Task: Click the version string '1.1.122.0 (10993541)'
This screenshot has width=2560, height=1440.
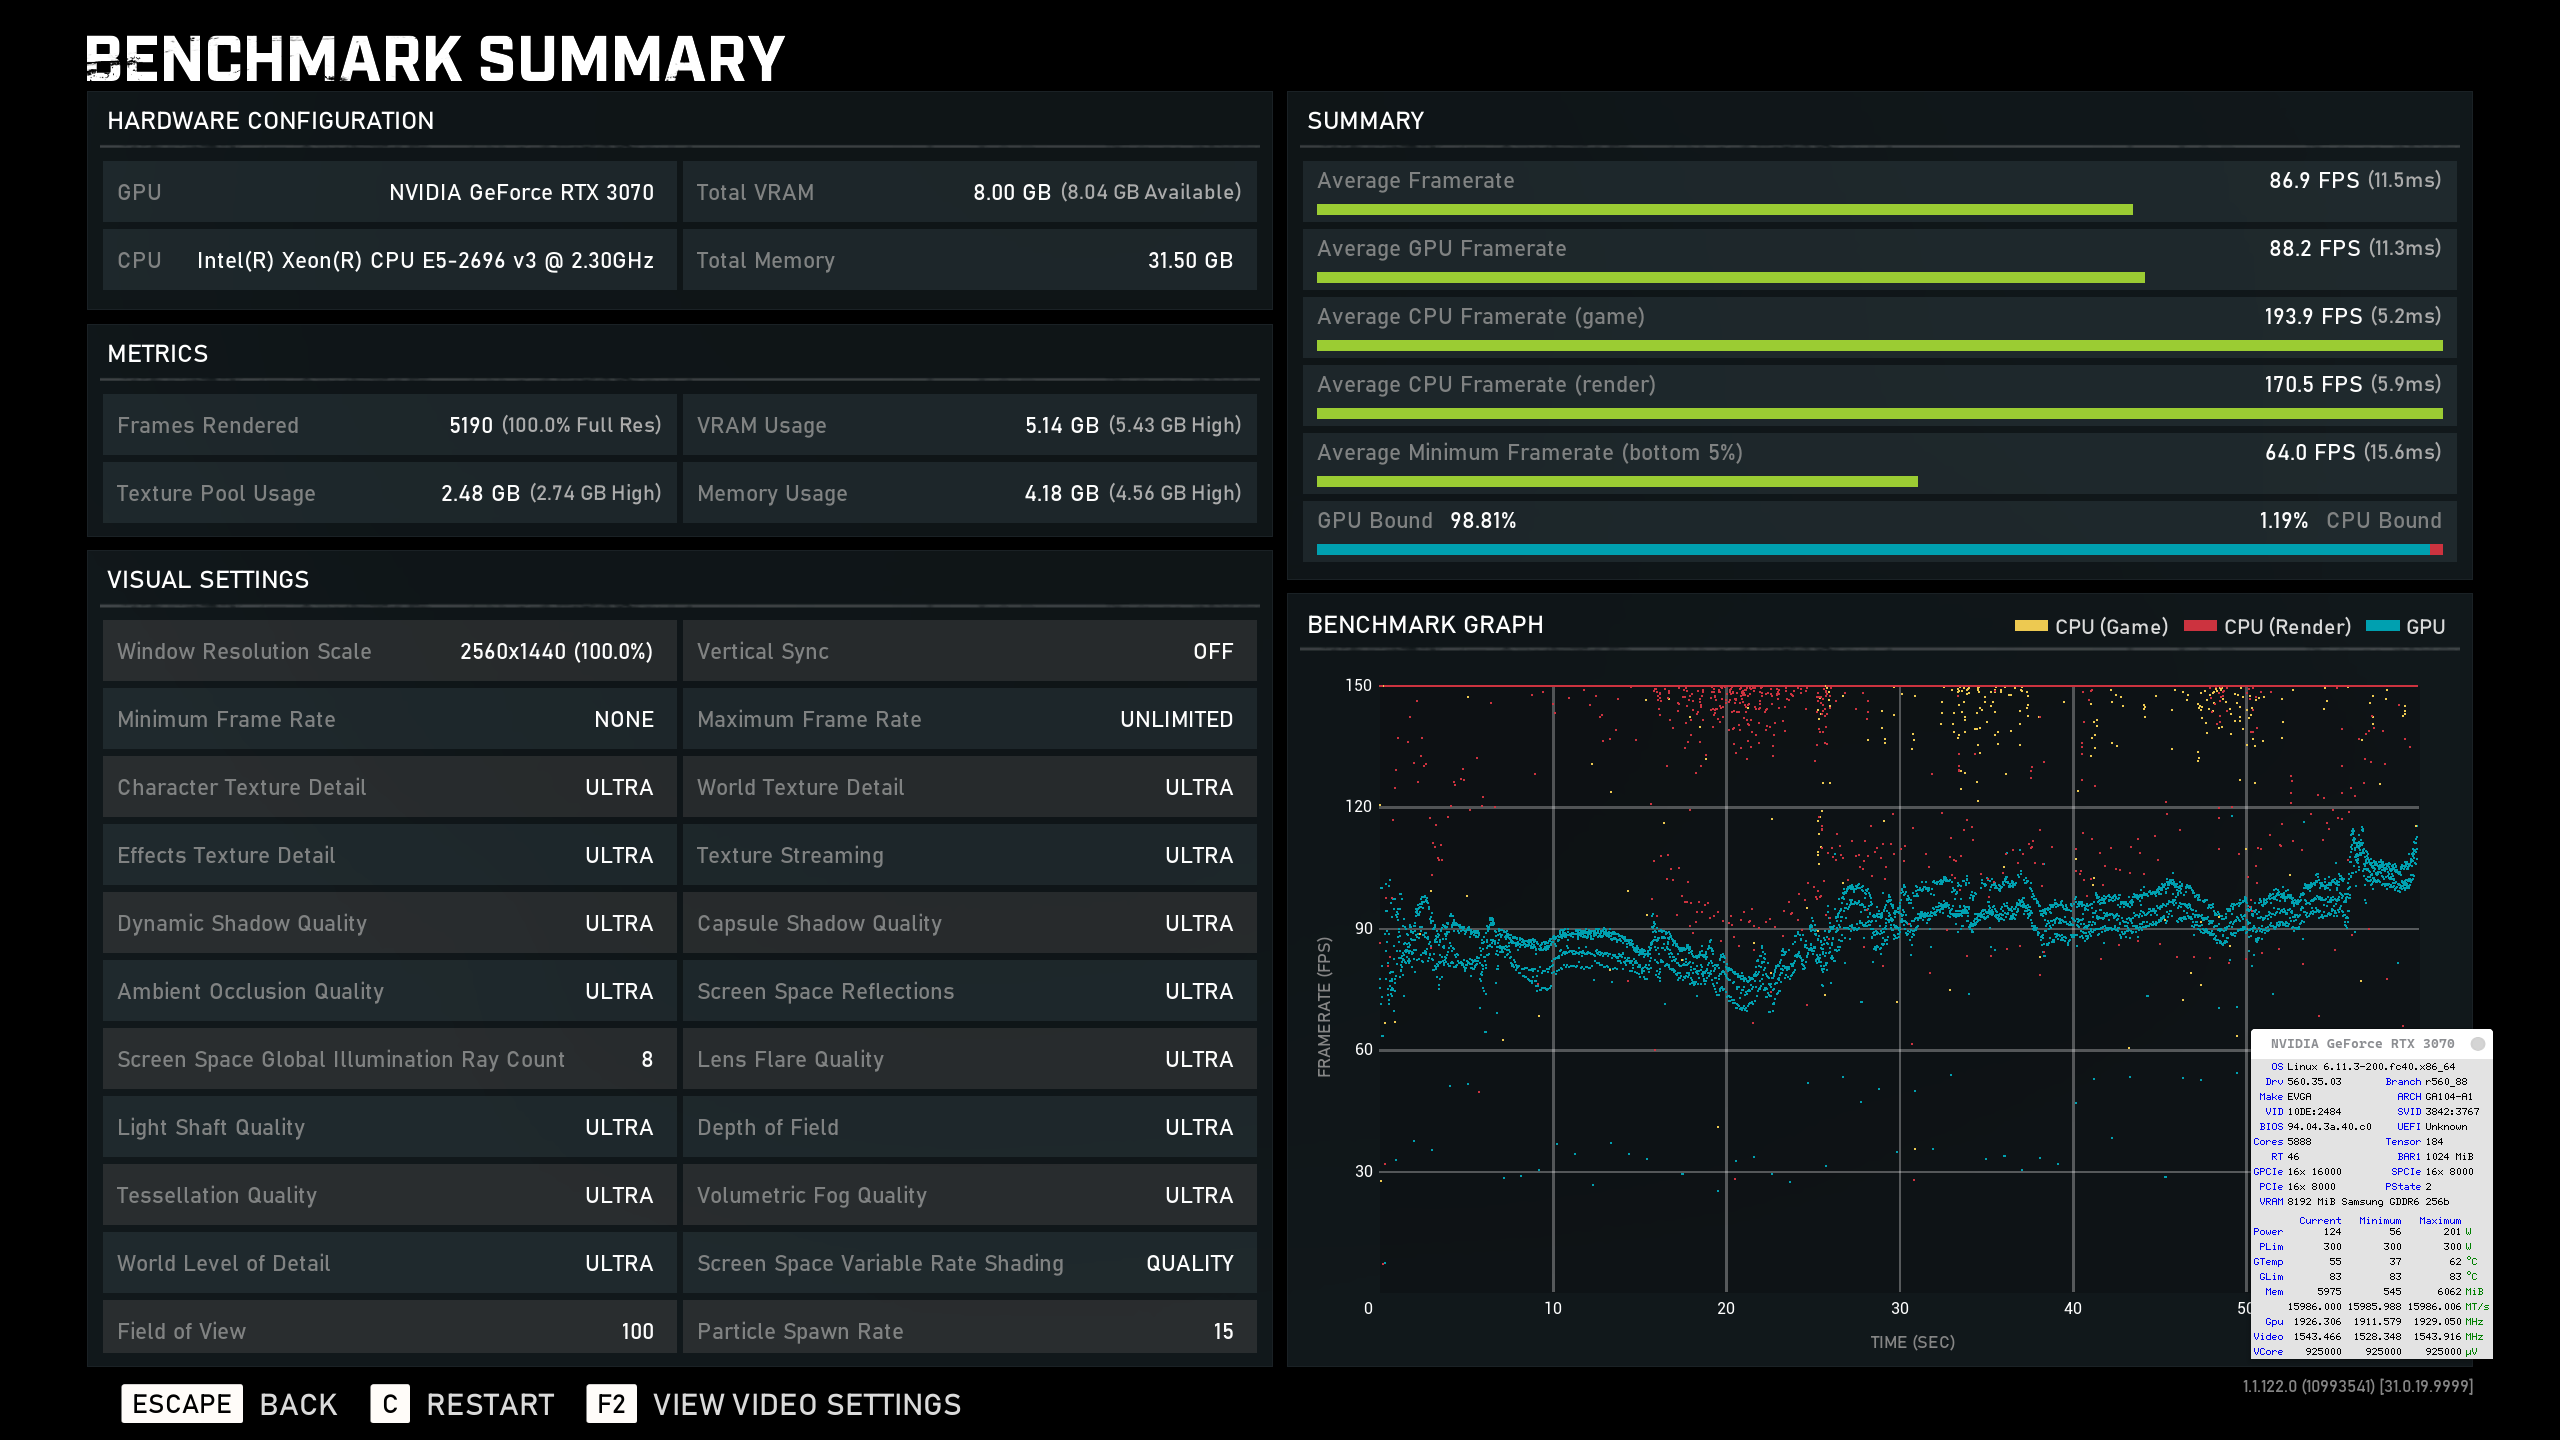Action: [2308, 1386]
